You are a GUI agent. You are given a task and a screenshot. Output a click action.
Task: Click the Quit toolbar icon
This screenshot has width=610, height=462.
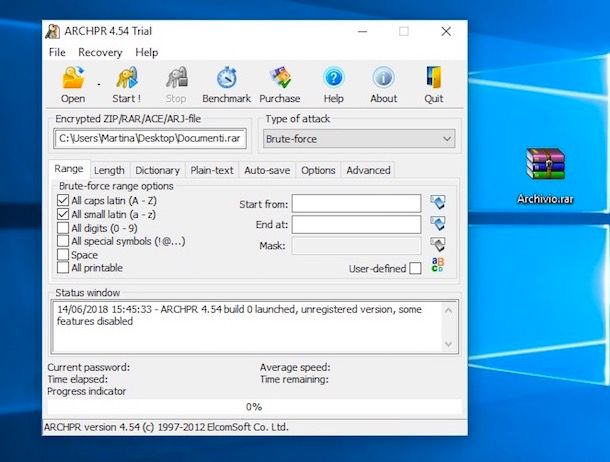pos(433,77)
